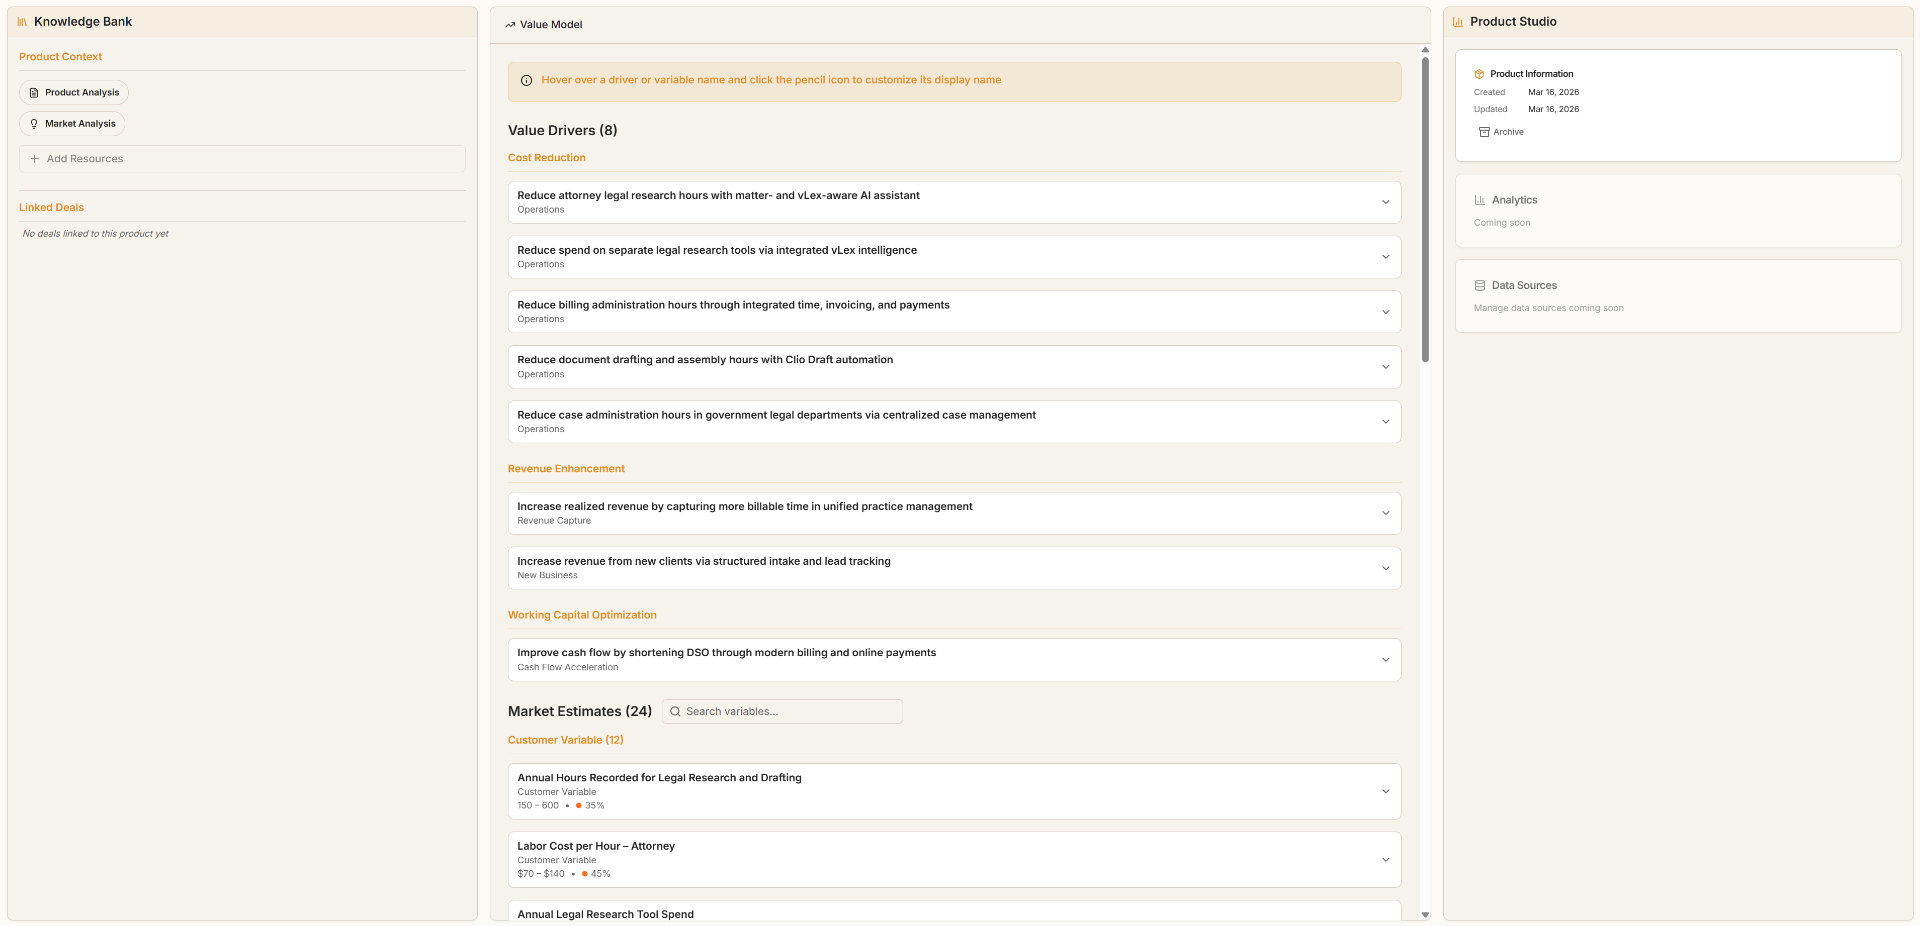
Task: Click orange confidence dot beside 35%
Action: 579,806
